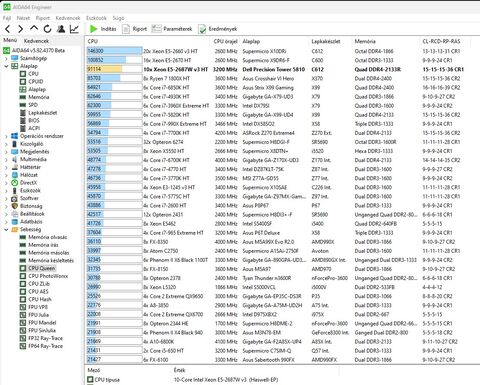Select the CPU Queen benchmark
This screenshot has width=480, height=385.
coord(37,268)
